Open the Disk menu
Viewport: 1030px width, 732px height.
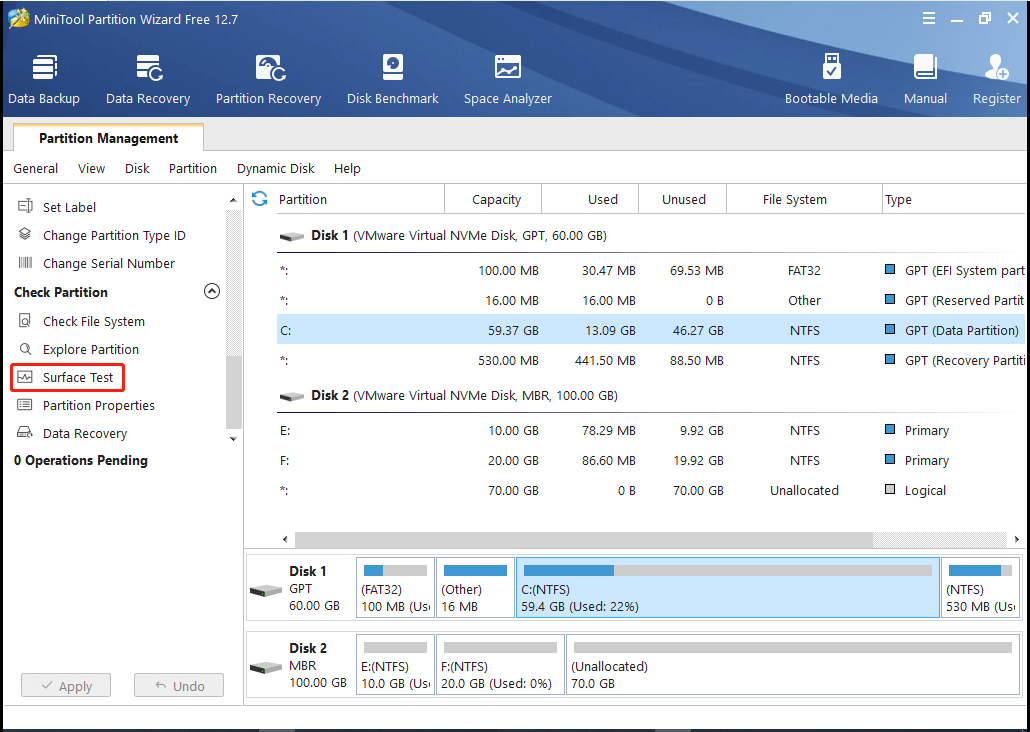pos(137,169)
